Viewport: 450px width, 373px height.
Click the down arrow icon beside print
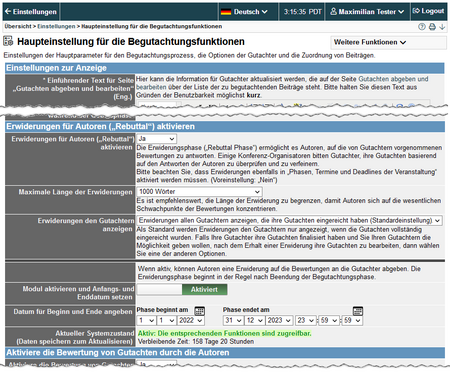pos(442,27)
